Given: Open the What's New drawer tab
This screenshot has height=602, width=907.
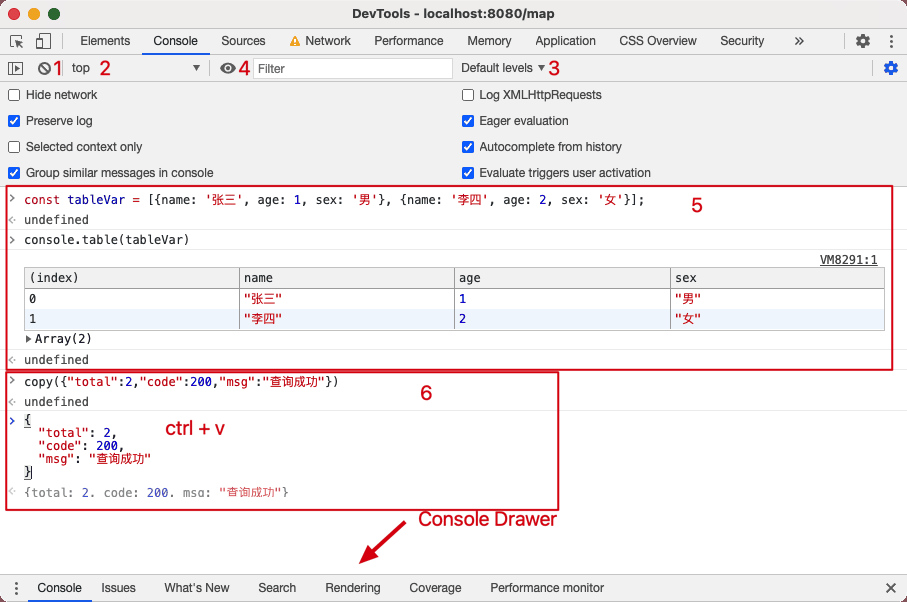Looking at the screenshot, I should (x=197, y=588).
